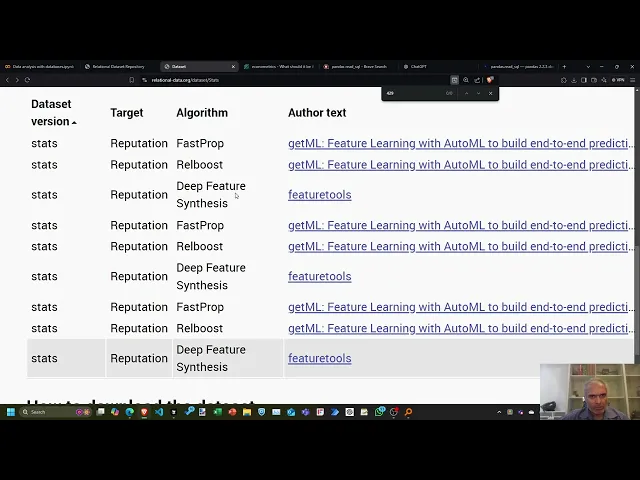
Task: Share this page icon in address bar
Action: pyautogui.click(x=477, y=80)
